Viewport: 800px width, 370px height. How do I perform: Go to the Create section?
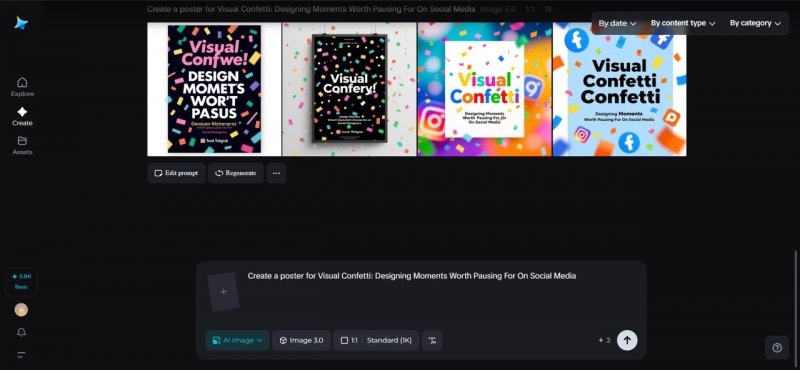[22, 116]
